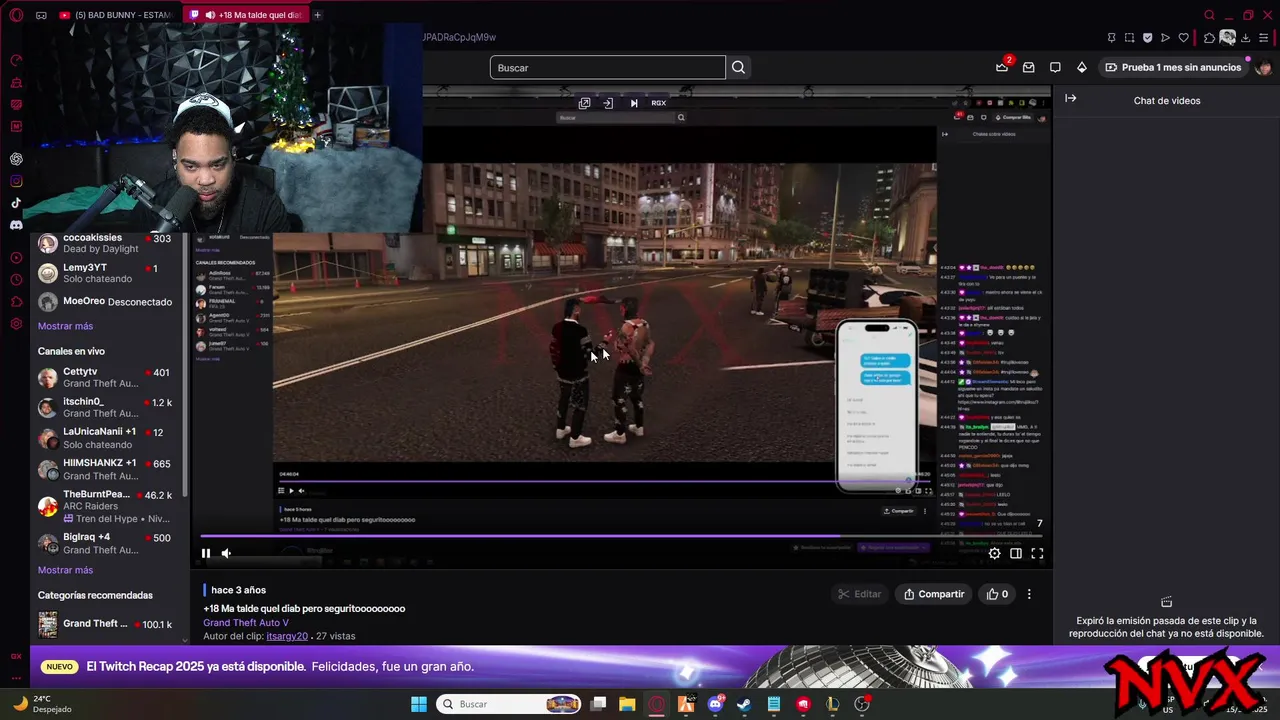The image size is (1280, 720).
Task: Click the snapshot icon in address bar
Action: pos(1129,38)
